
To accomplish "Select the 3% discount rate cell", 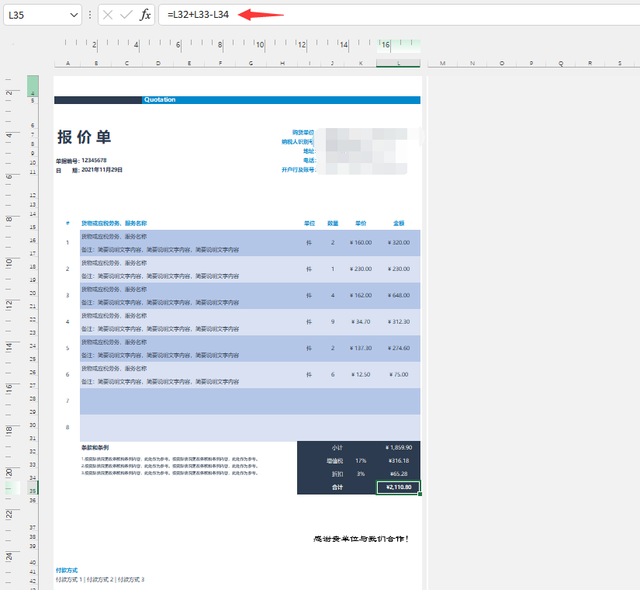I will 361,474.
